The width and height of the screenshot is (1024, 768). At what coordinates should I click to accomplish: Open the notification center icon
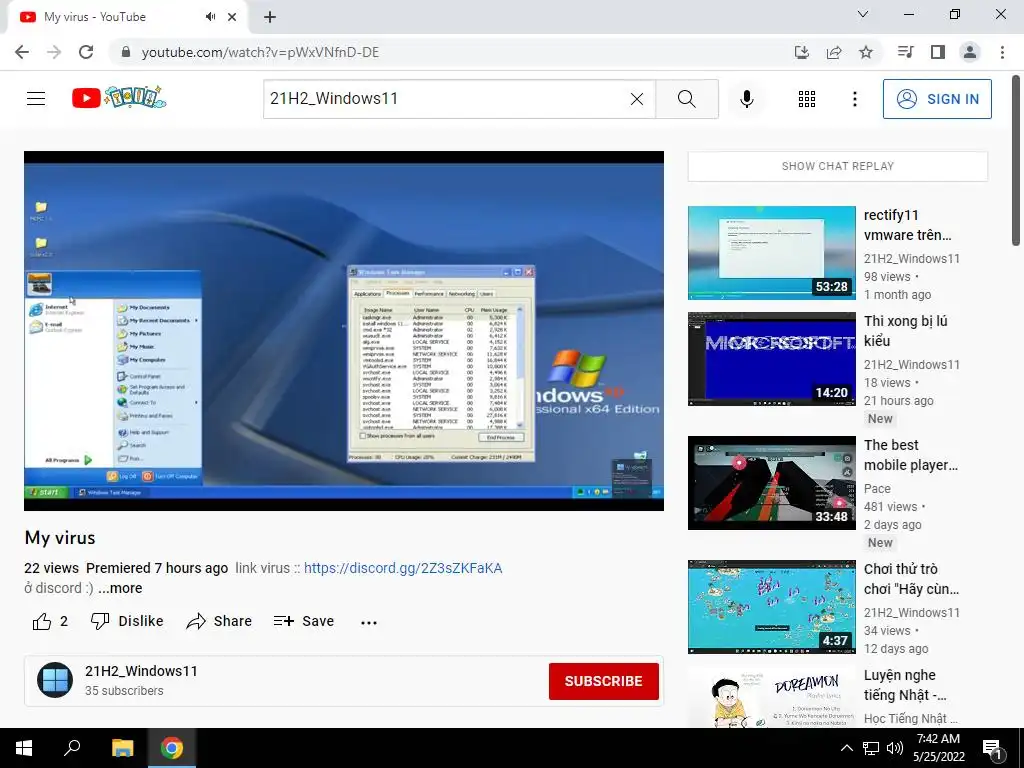click(992, 748)
